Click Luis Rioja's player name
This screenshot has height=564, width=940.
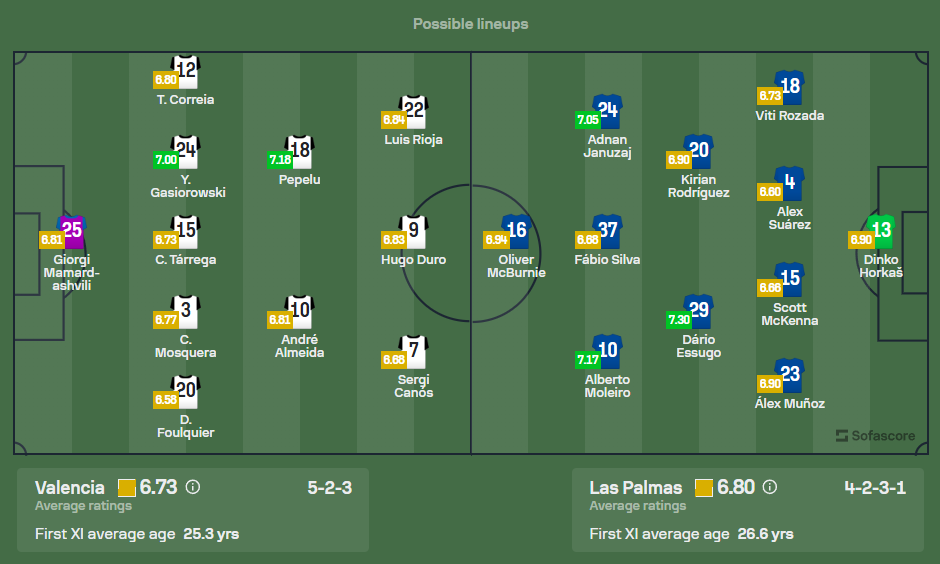(413, 140)
